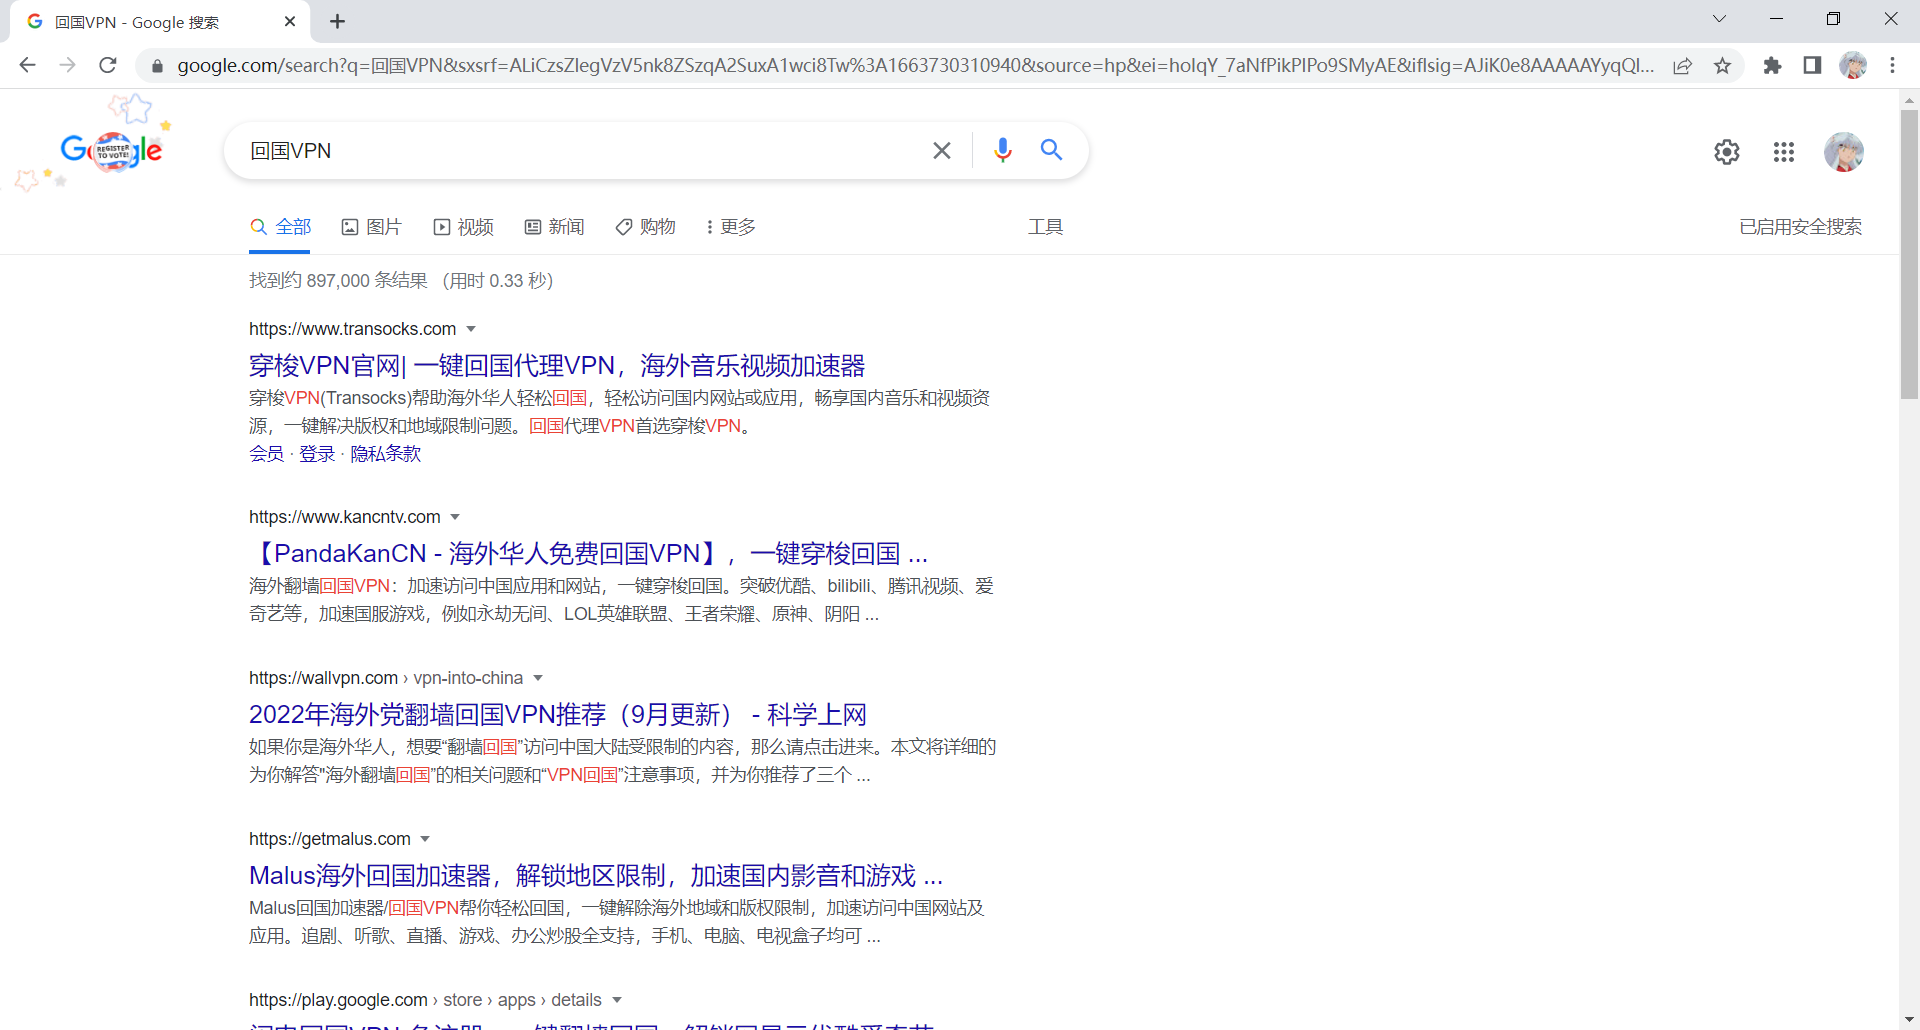The image size is (1920, 1030).
Task: Click the scrollbar down arrow
Action: (1909, 1020)
